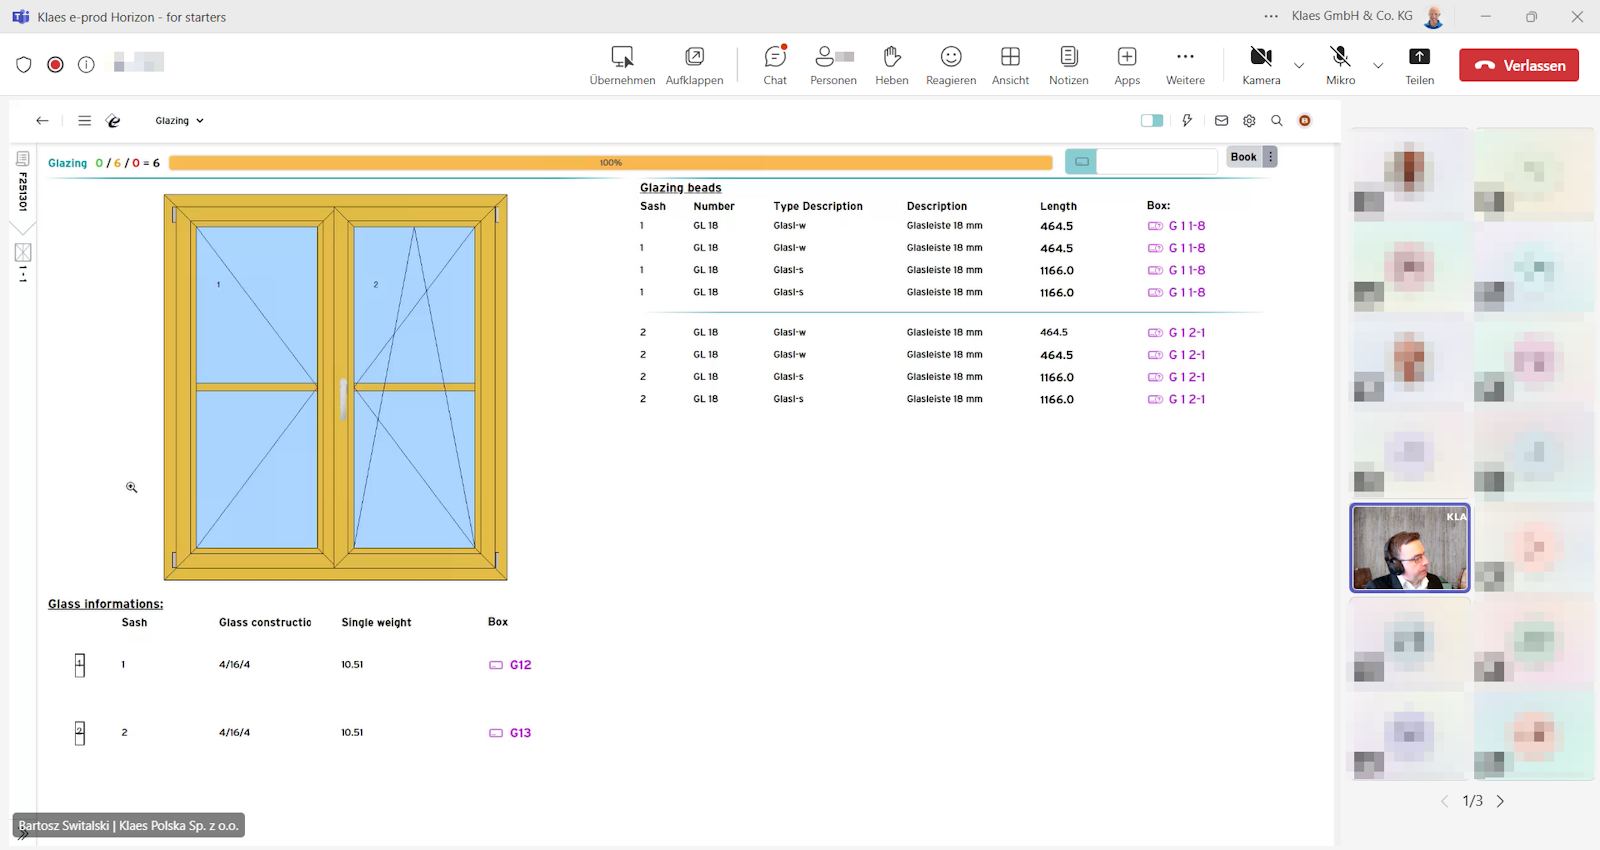Toggle the teal switch in the toolbar
Screen dimensions: 1600x850
[1152, 121]
